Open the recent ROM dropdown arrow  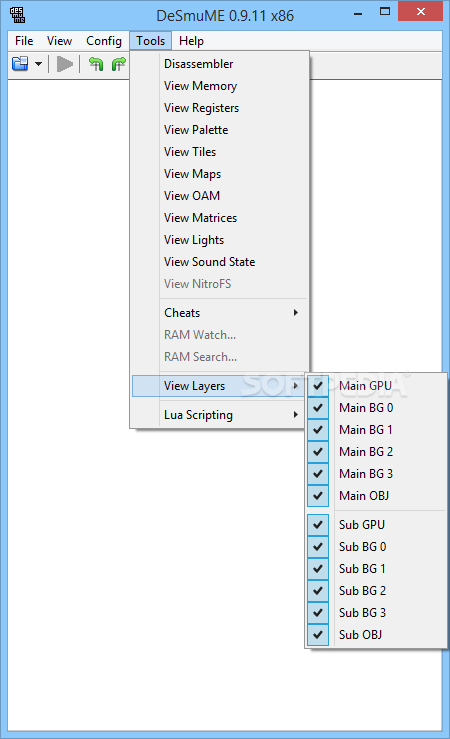coord(39,64)
